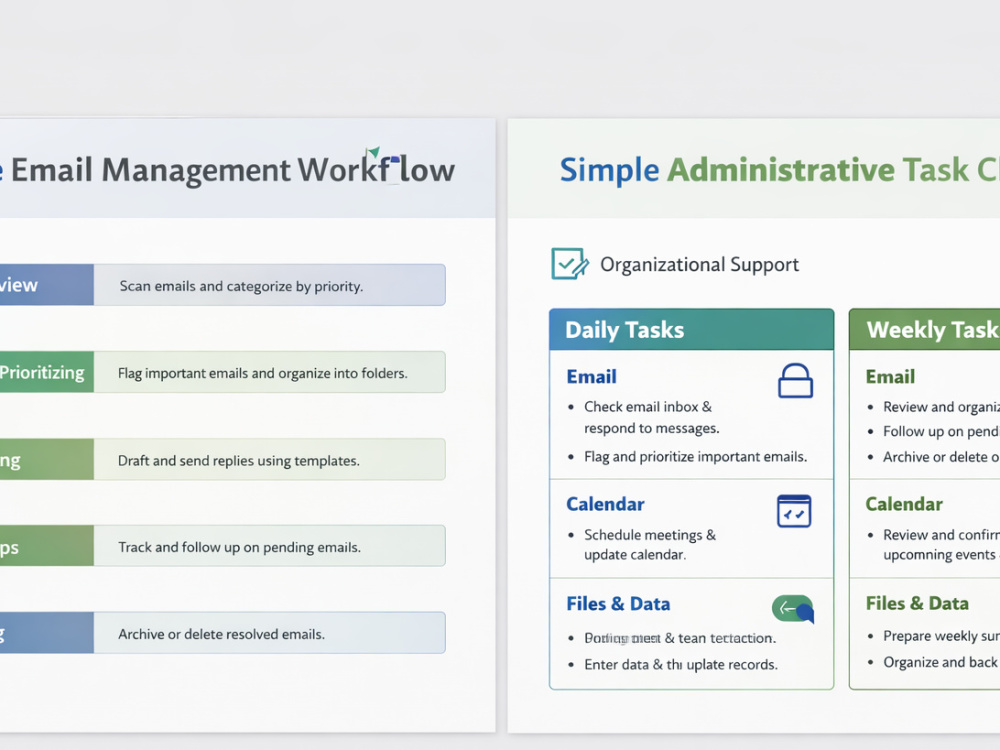Click the calendar icon in Daily Calendar section
1000x750 pixels.
794,511
